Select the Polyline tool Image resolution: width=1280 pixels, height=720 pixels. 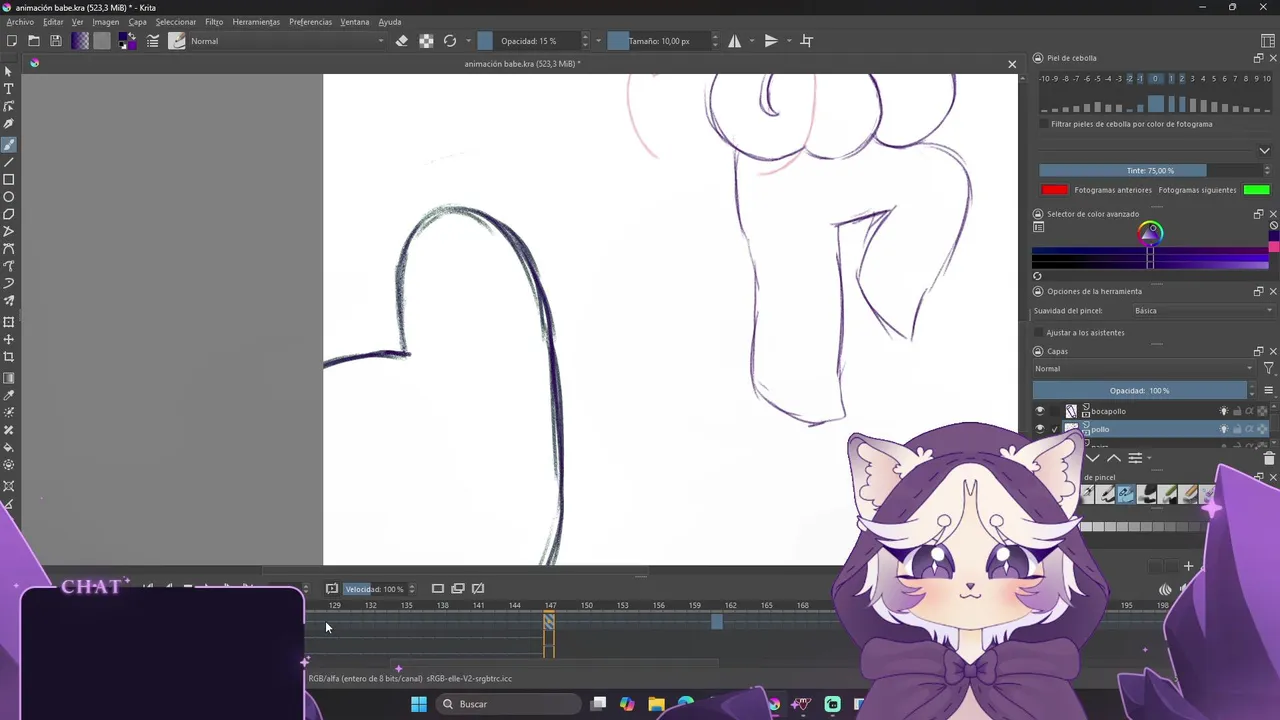click(x=9, y=232)
